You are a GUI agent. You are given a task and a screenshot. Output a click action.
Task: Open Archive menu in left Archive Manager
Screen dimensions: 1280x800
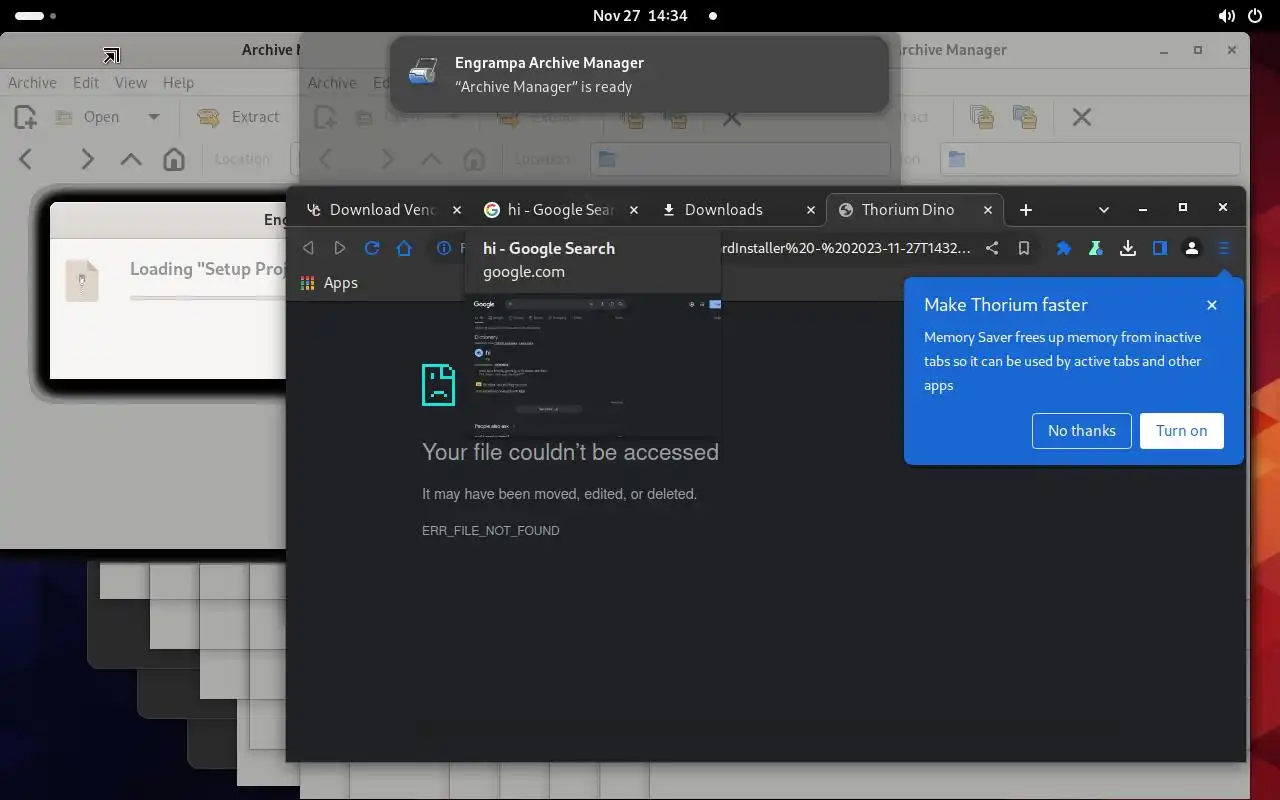tap(32, 83)
